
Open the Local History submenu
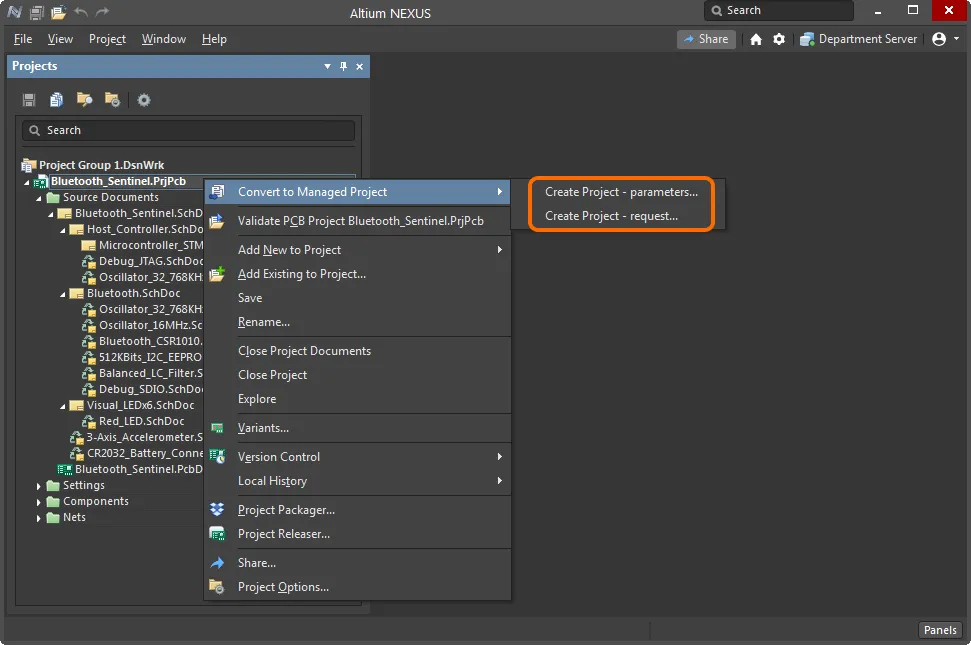click(x=357, y=481)
